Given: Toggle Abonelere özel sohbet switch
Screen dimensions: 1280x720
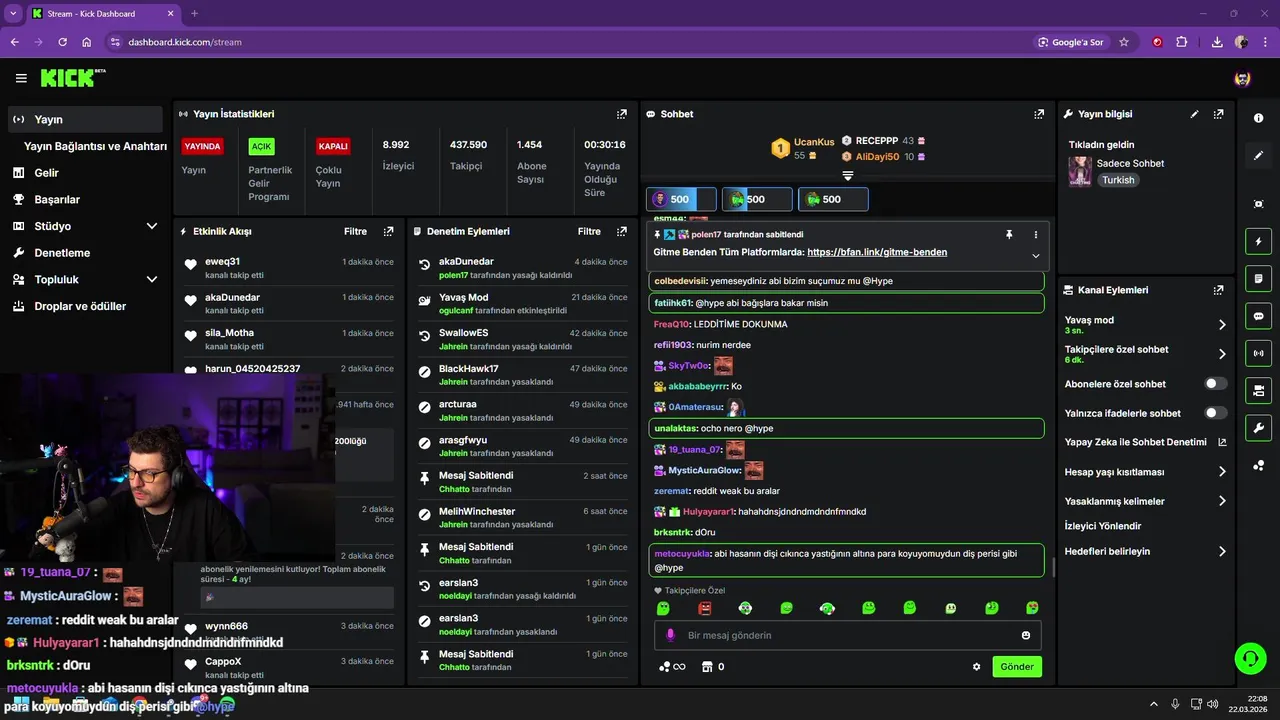Looking at the screenshot, I should (x=1216, y=383).
